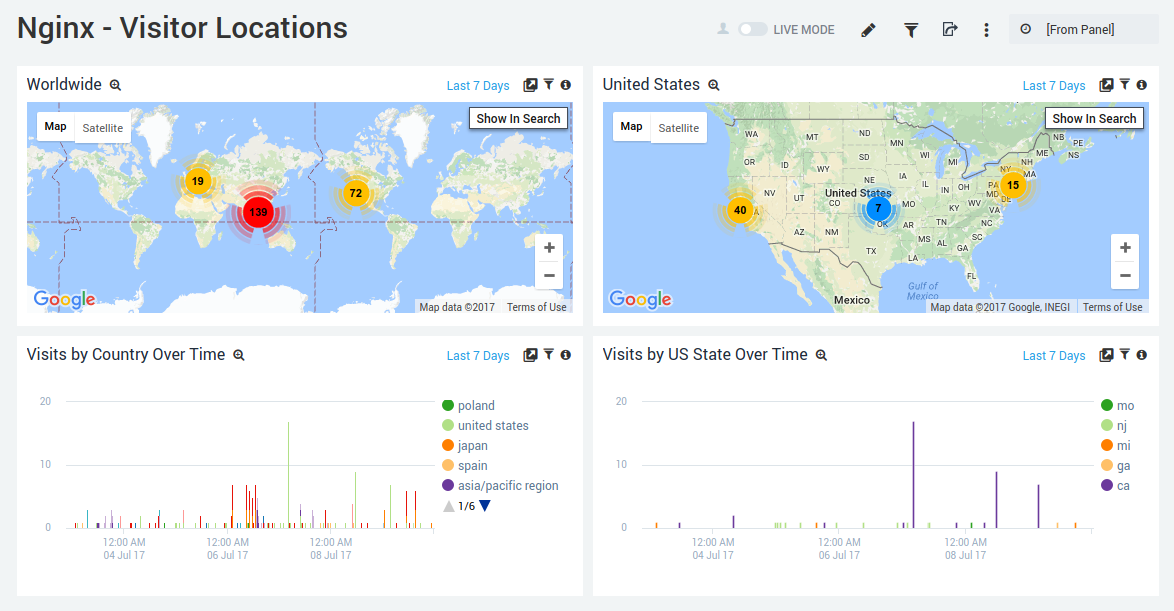The height and width of the screenshot is (611, 1174).
Task: Toggle the united states legend series
Action: pos(485,425)
